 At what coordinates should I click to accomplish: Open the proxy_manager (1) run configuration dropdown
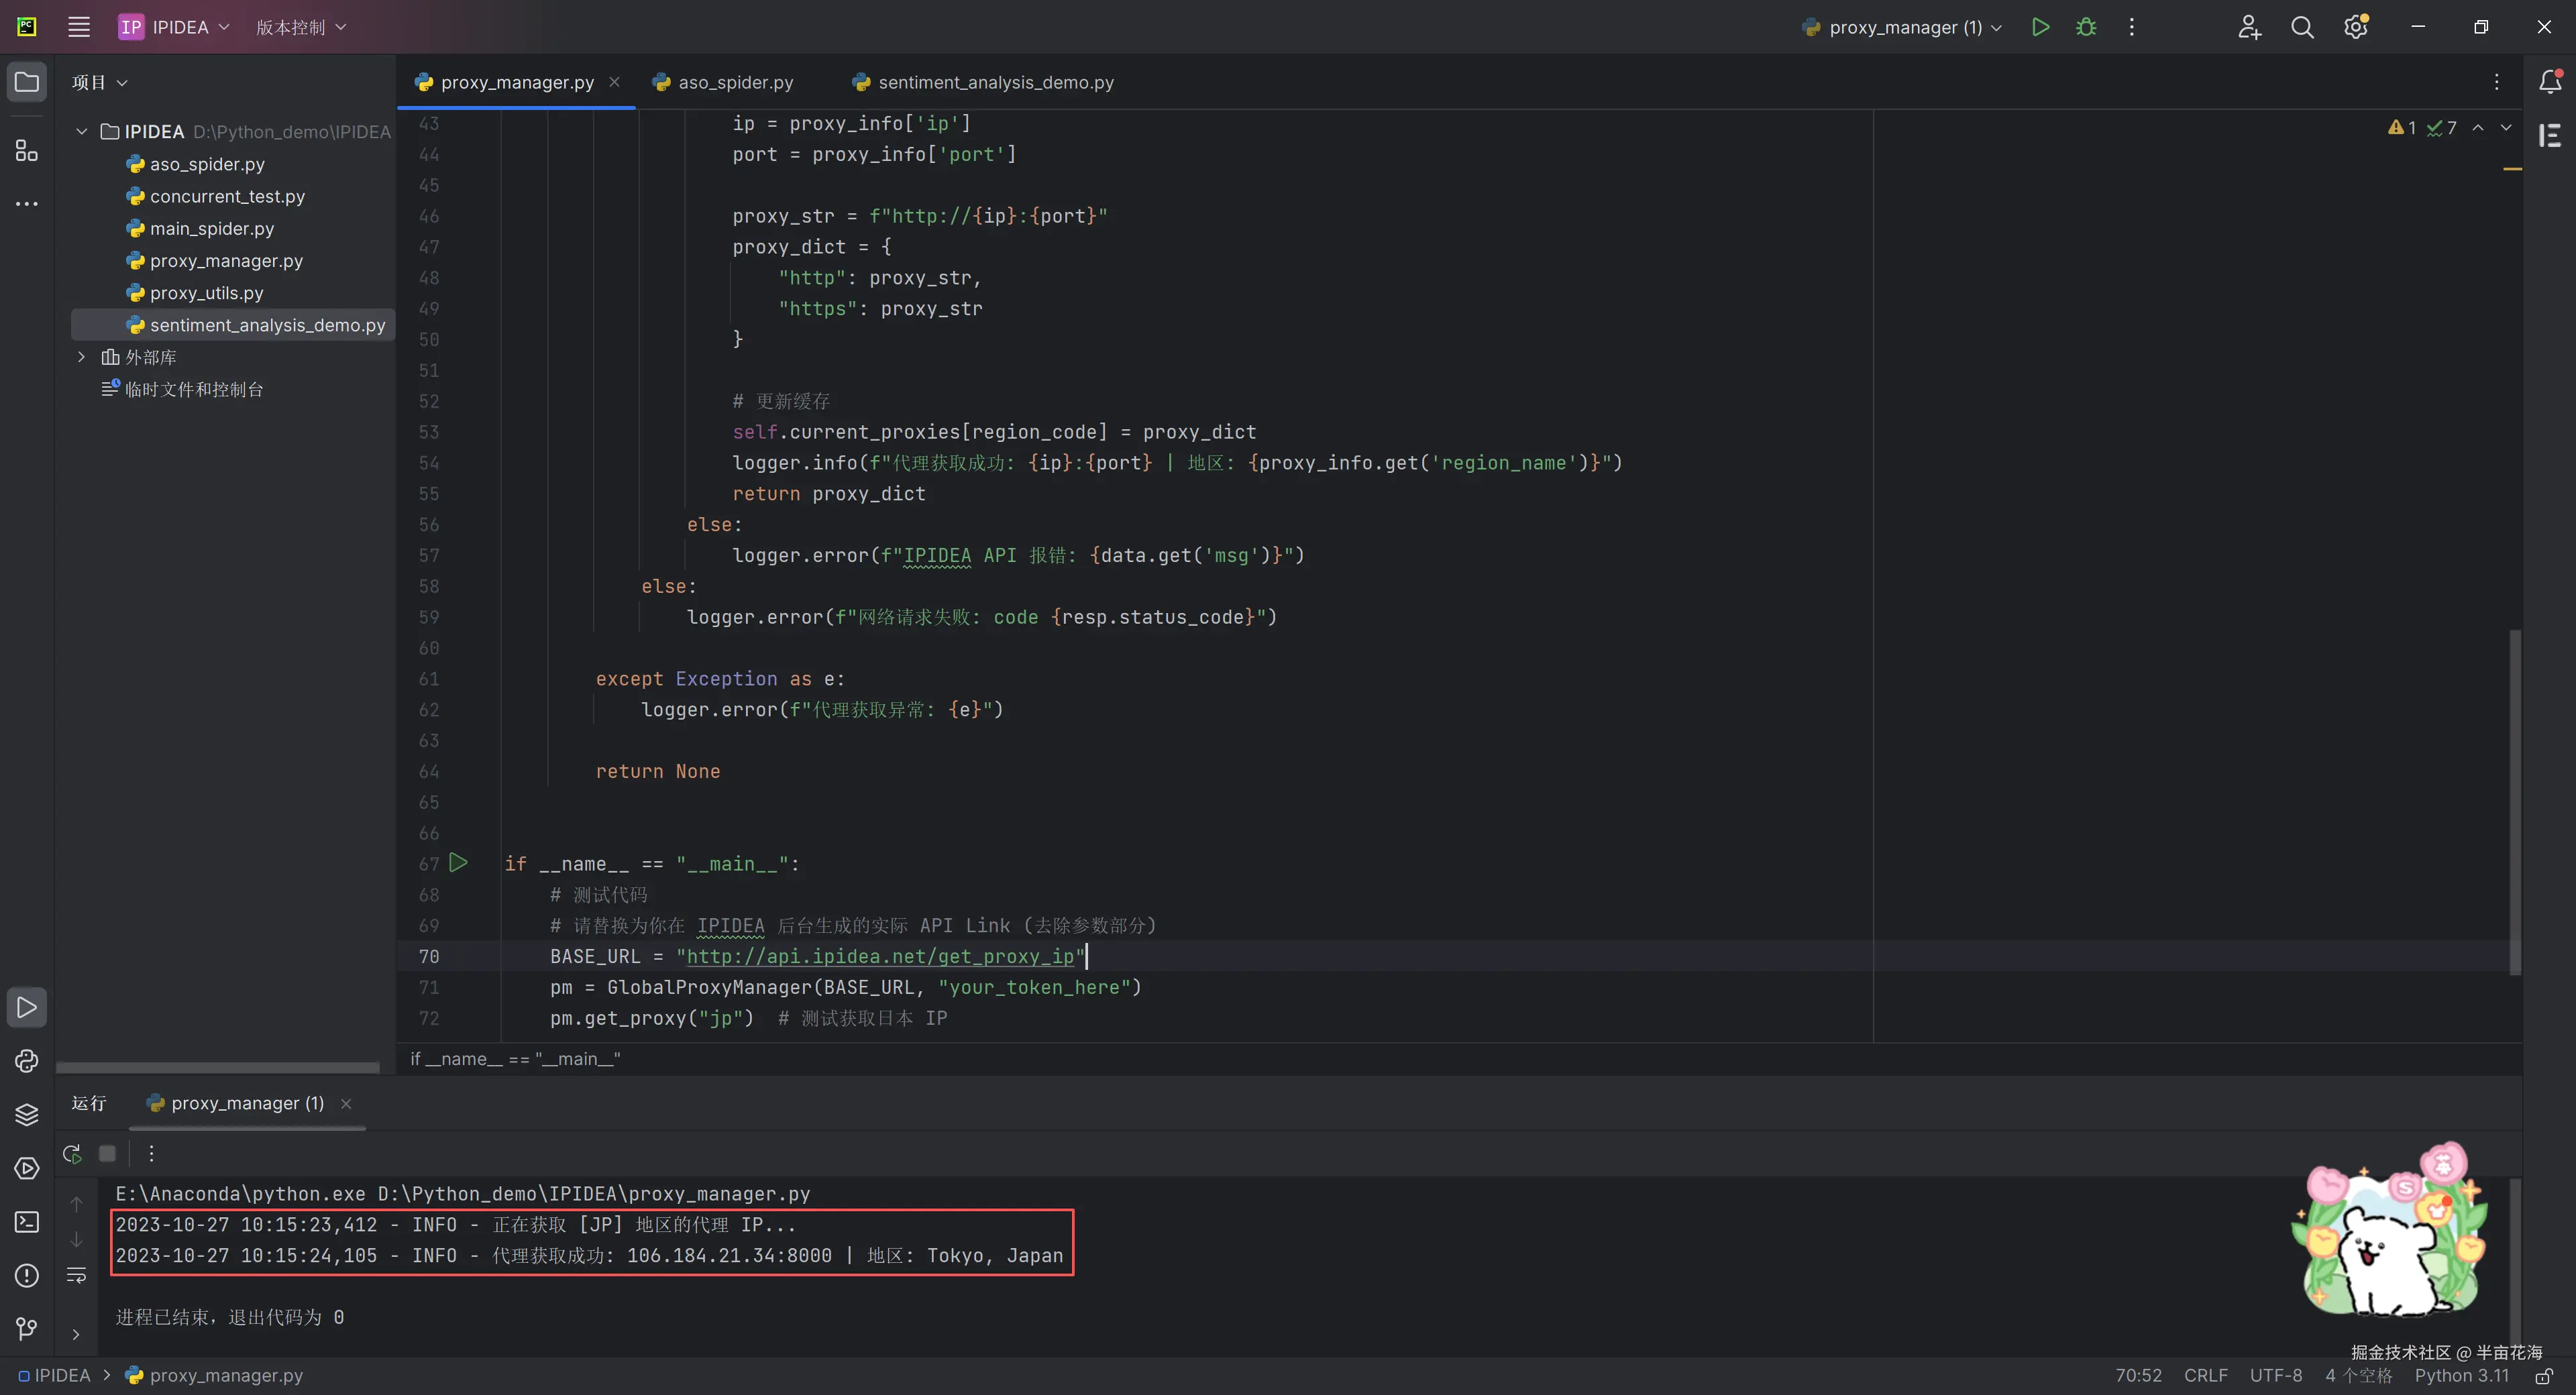tap(1905, 27)
